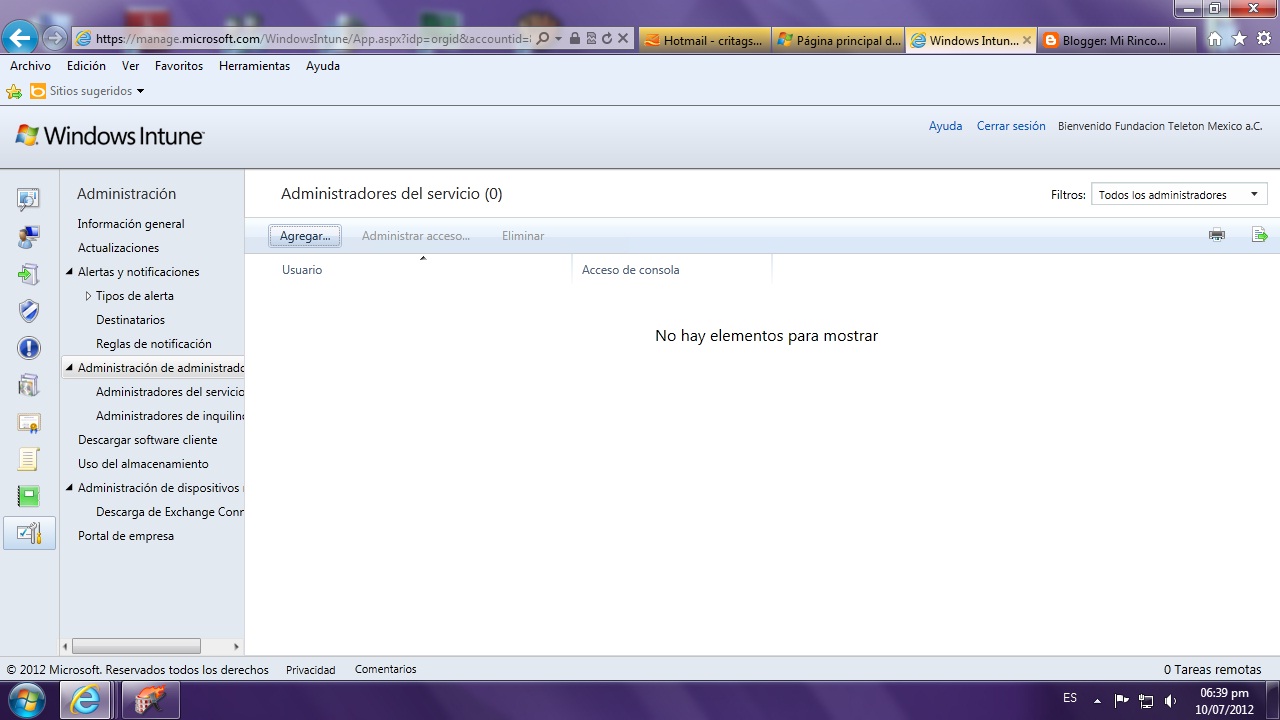Open the Archivo menu

pyautogui.click(x=30, y=66)
